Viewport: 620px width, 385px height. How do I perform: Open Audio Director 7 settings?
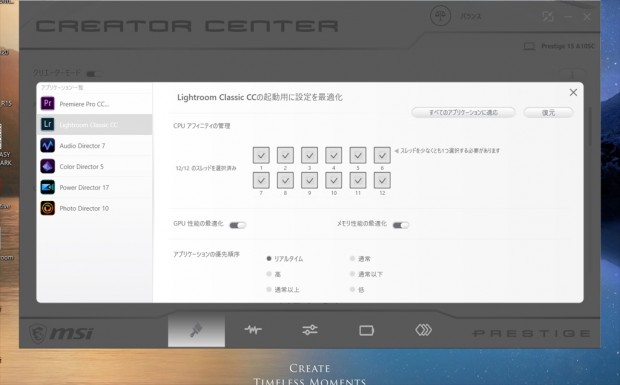coord(94,145)
